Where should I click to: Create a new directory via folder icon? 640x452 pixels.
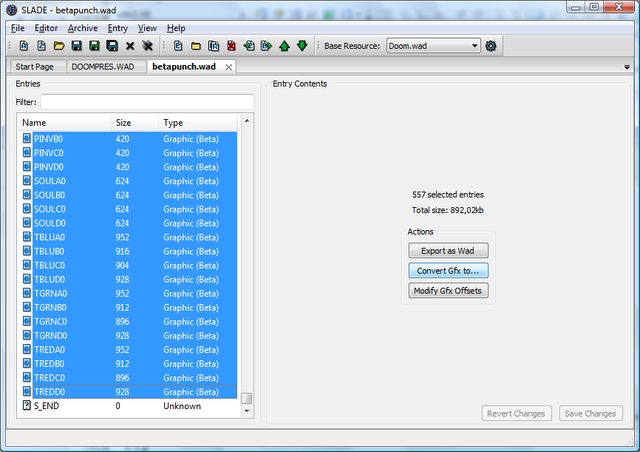(196, 46)
